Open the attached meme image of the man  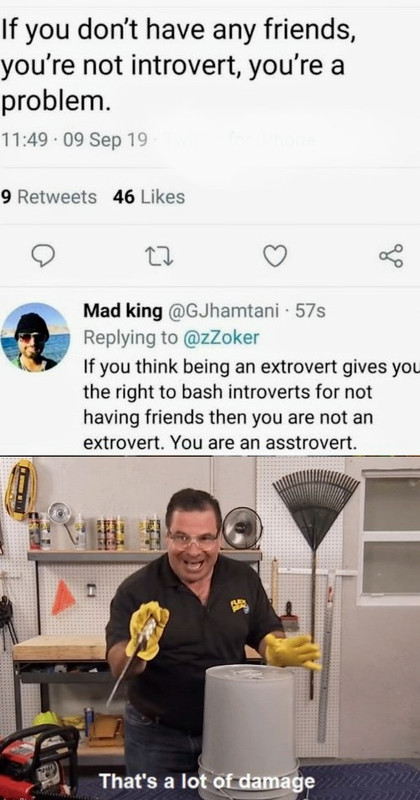tap(210, 628)
